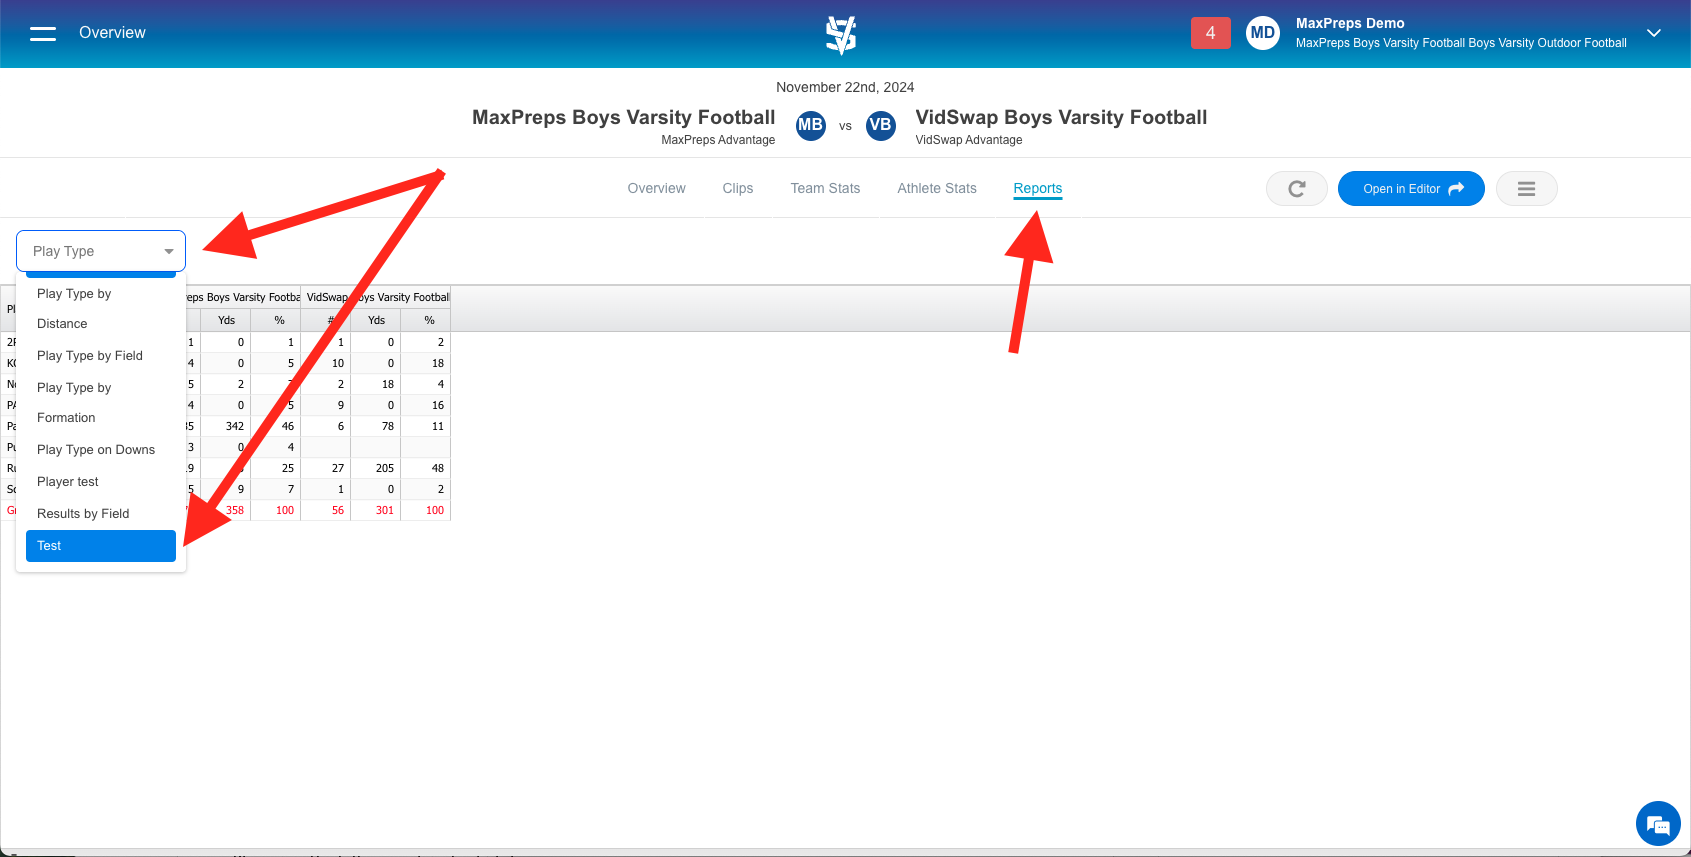
Task: Click the 358 total yards cell
Action: coord(226,510)
